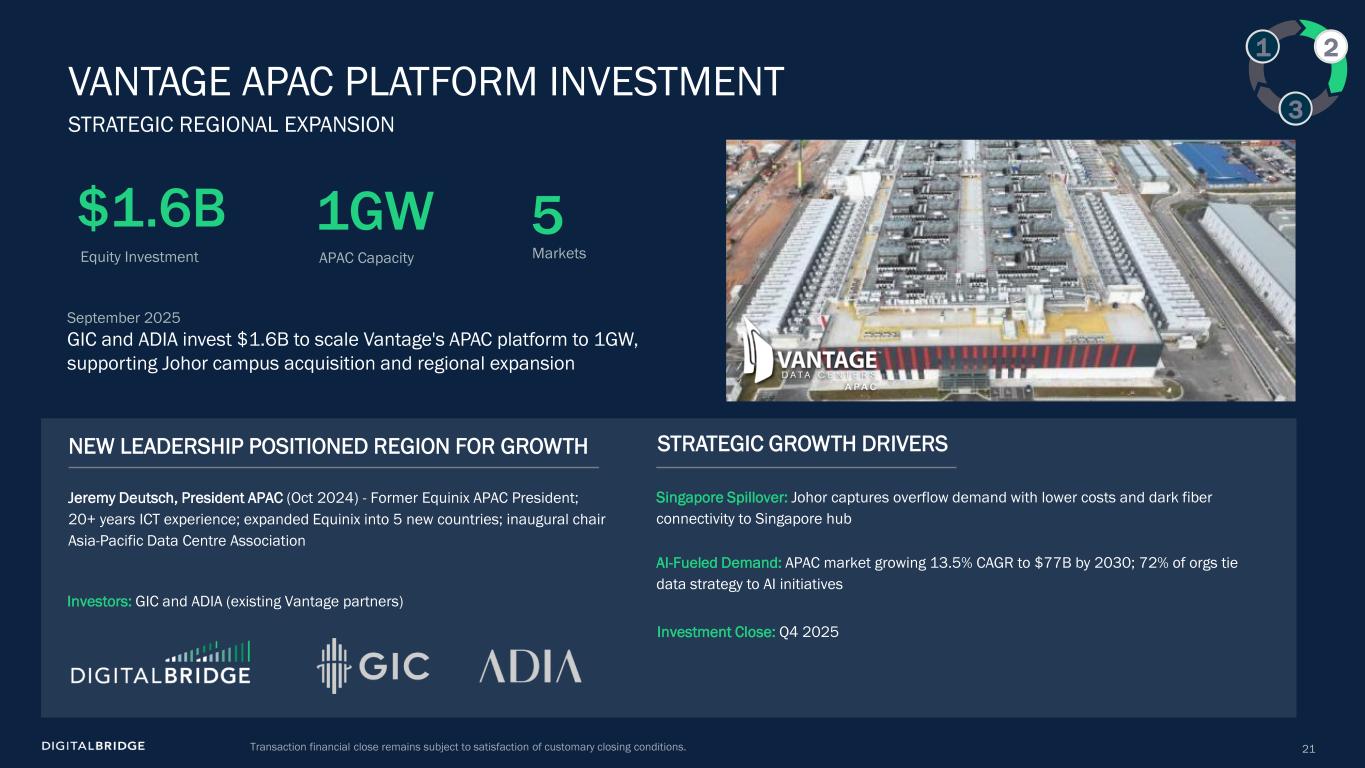Click heading "STRATEGIC GROWTH DRIVERS"
Screen dimensions: 1365x768
pyautogui.click(x=802, y=444)
